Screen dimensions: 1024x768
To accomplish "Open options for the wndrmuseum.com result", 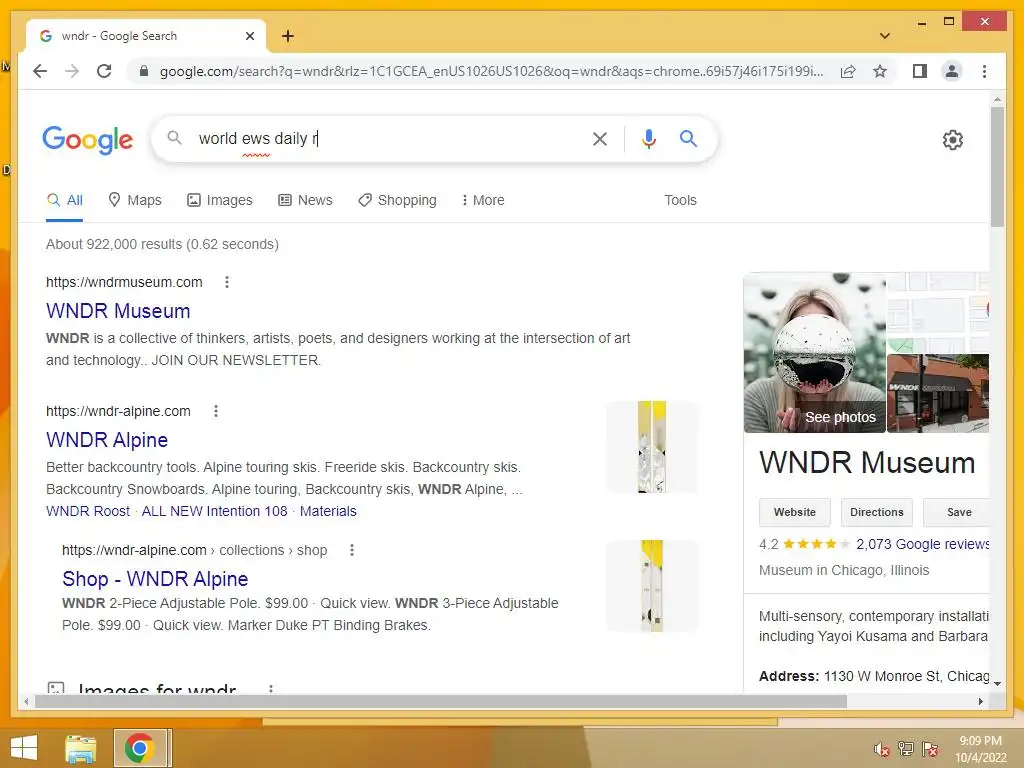I will pos(227,282).
